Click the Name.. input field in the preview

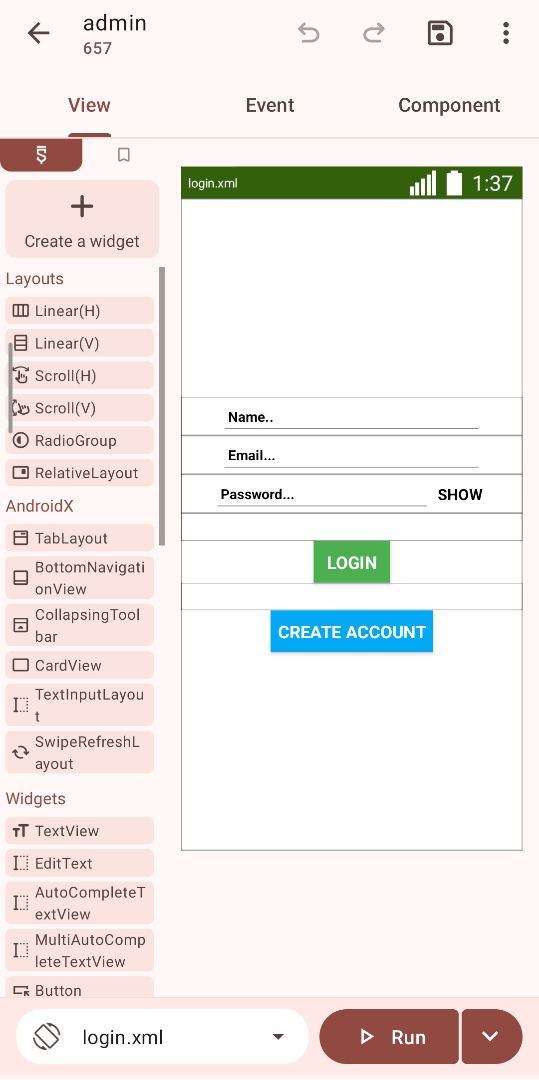point(351,417)
